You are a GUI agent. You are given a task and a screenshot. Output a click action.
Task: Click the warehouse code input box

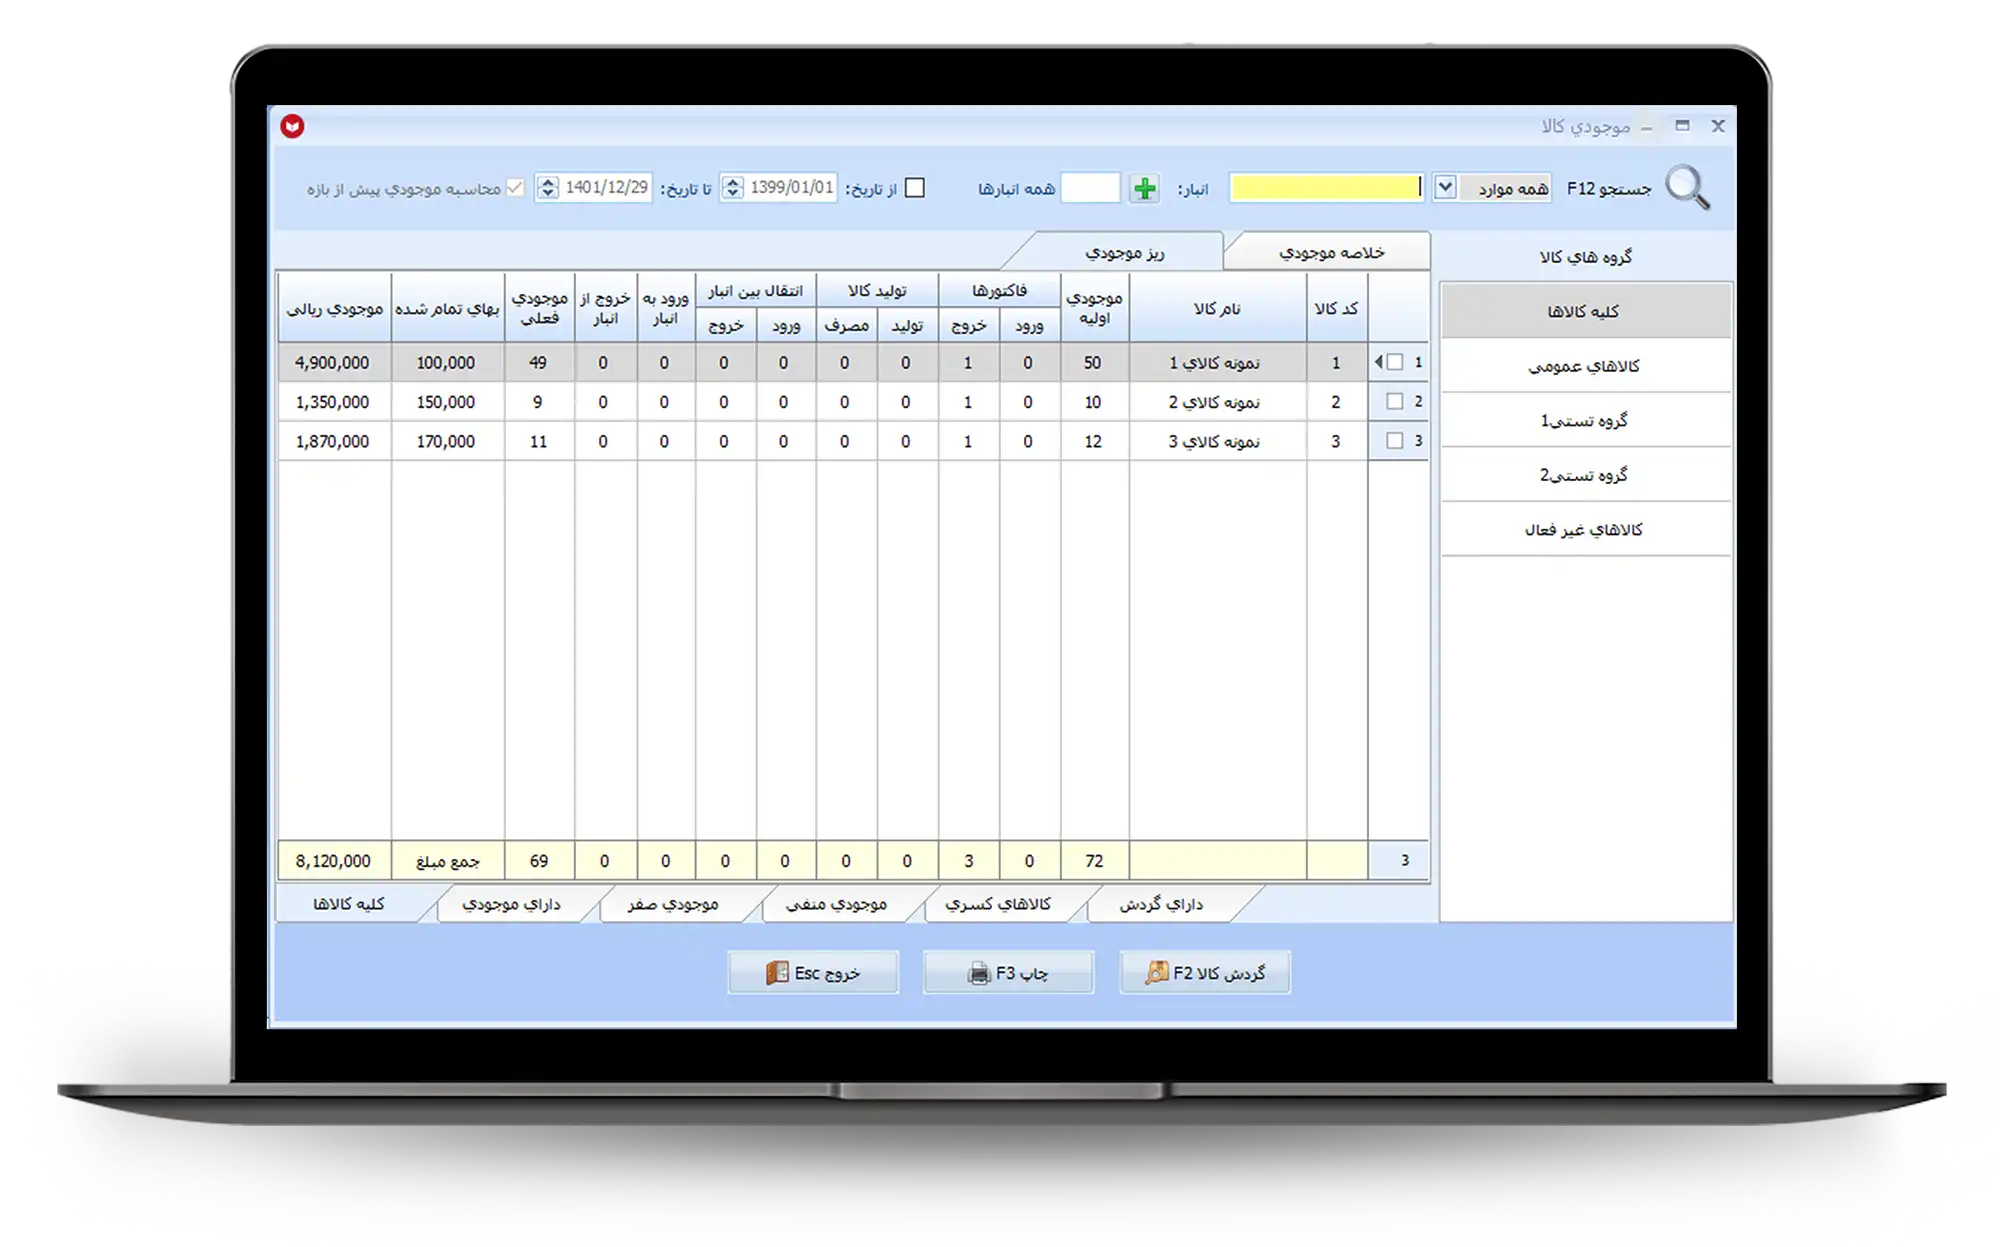1090,188
